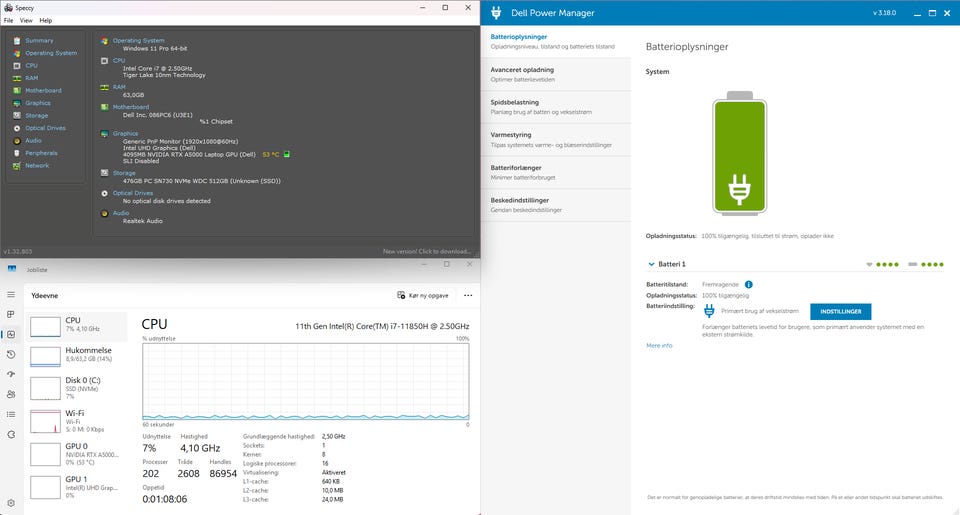This screenshot has width=960, height=515.
Task: Open Audio heading link in Speccy summary
Action: coord(121,213)
